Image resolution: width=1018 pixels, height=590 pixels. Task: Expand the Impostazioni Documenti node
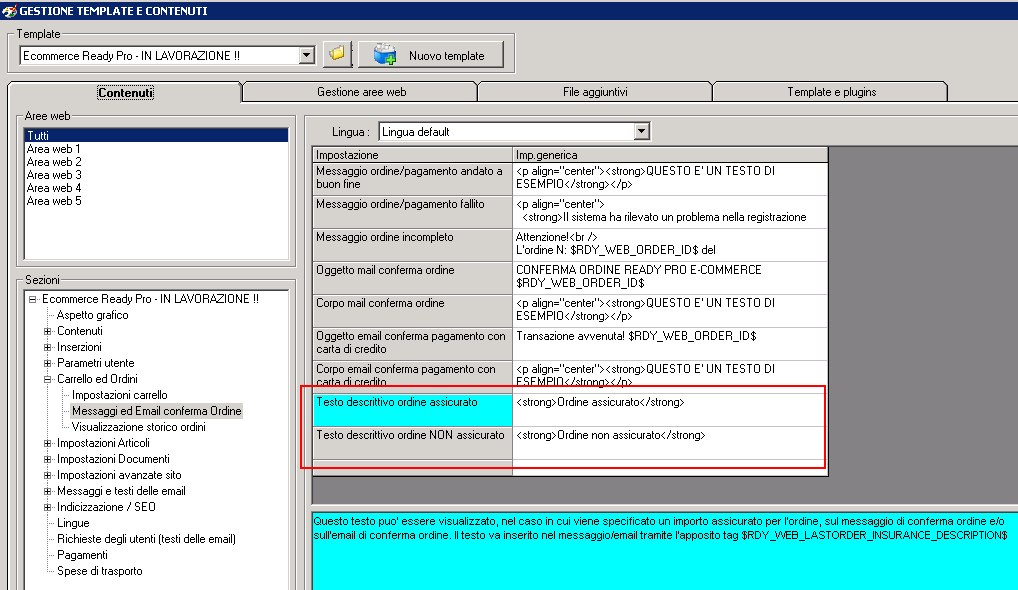pos(47,459)
